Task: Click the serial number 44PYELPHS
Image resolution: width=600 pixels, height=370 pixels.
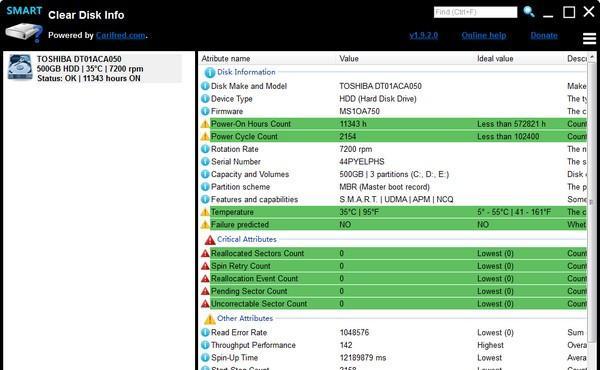Action: point(362,161)
